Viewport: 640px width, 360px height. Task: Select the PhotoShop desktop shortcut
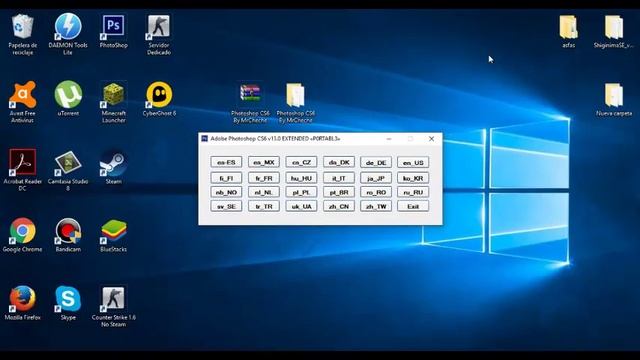[x=113, y=31]
